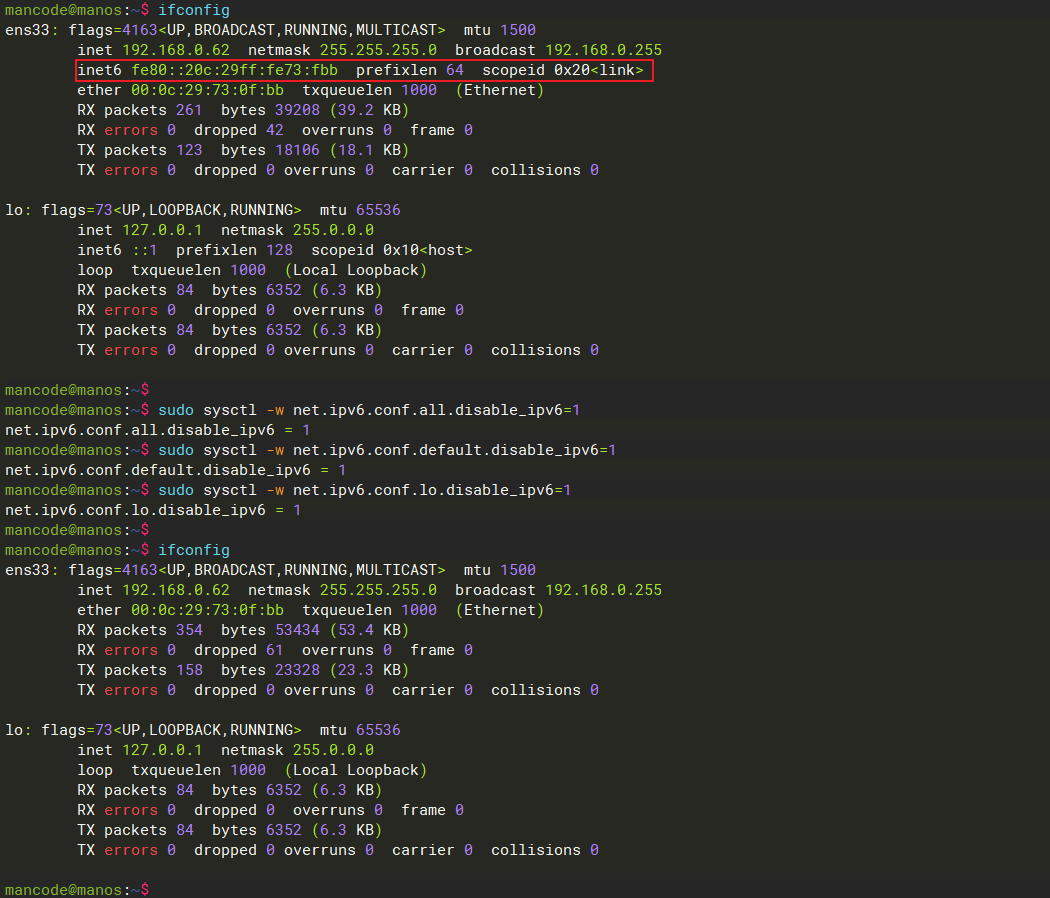Click the TX packets 158 value

[188, 670]
